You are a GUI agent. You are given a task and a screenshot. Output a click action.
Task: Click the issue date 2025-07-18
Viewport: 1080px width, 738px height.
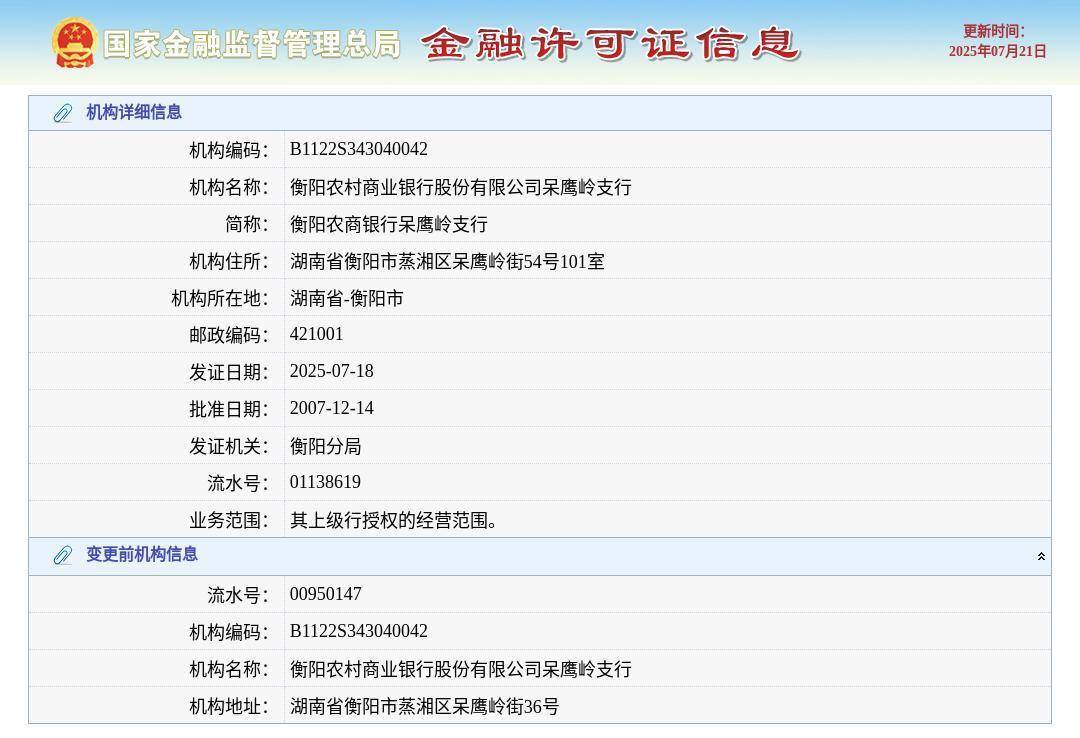(331, 371)
